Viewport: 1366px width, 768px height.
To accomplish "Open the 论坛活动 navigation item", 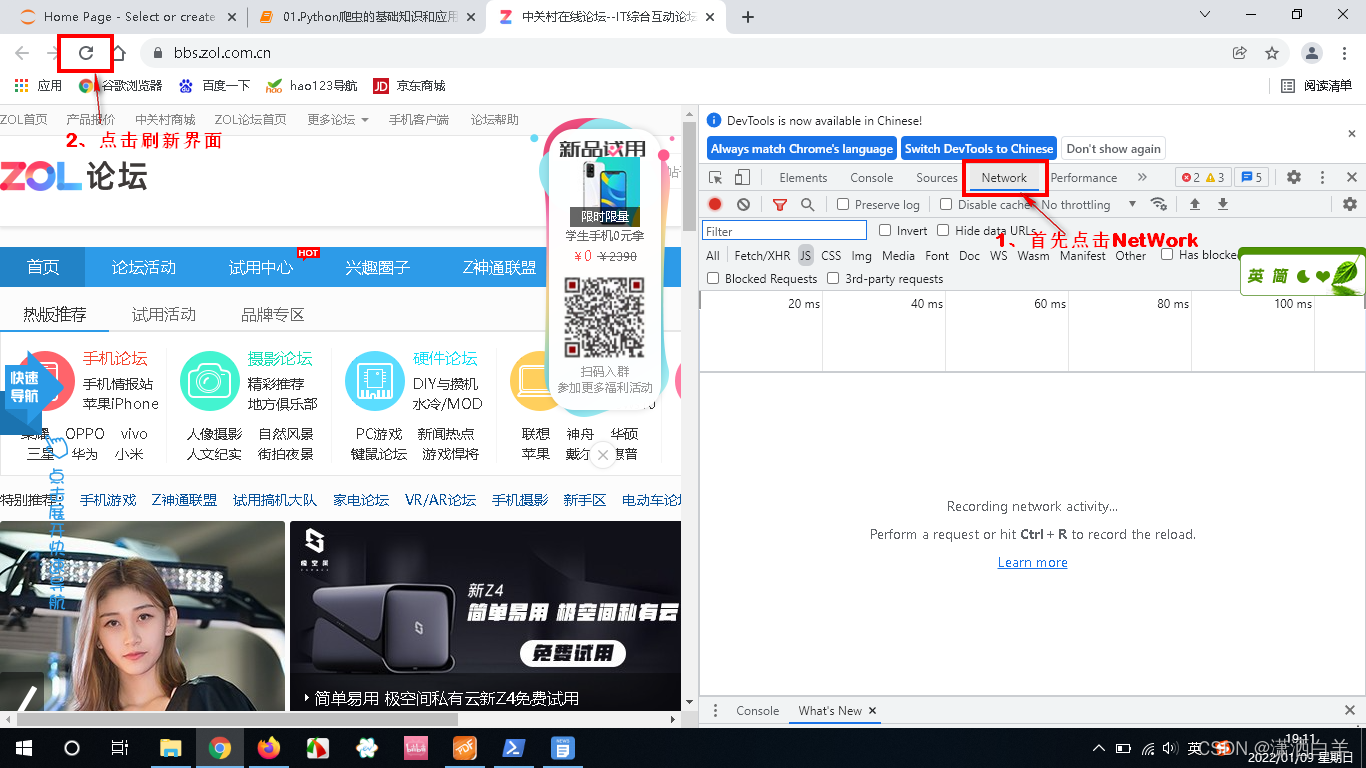I will [x=143, y=267].
